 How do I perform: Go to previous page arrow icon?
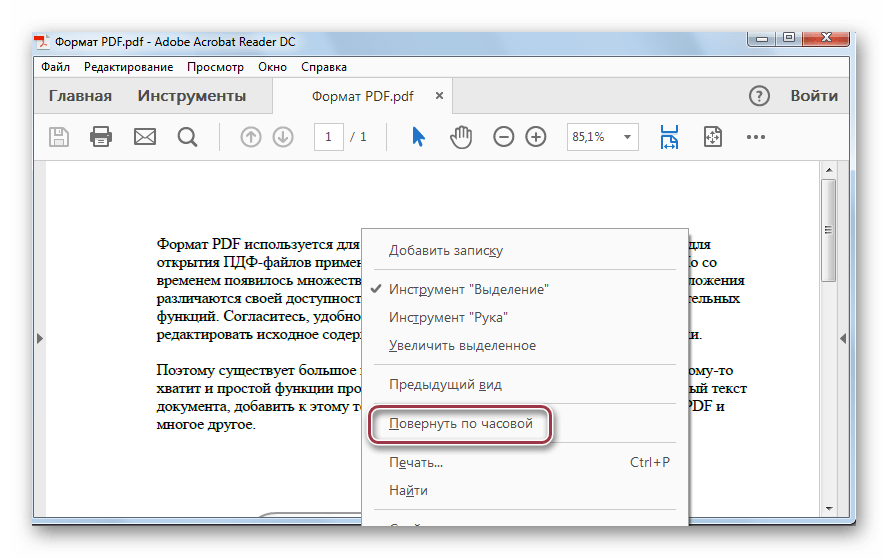coord(250,137)
